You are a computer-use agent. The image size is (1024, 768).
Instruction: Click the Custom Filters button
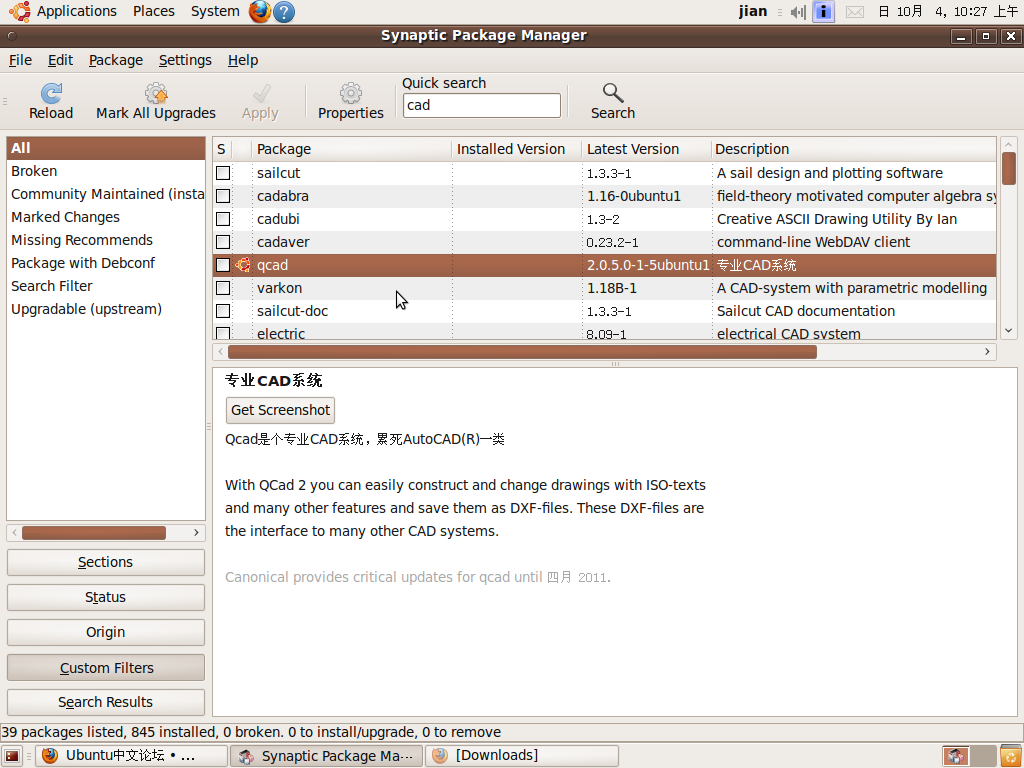[106, 667]
